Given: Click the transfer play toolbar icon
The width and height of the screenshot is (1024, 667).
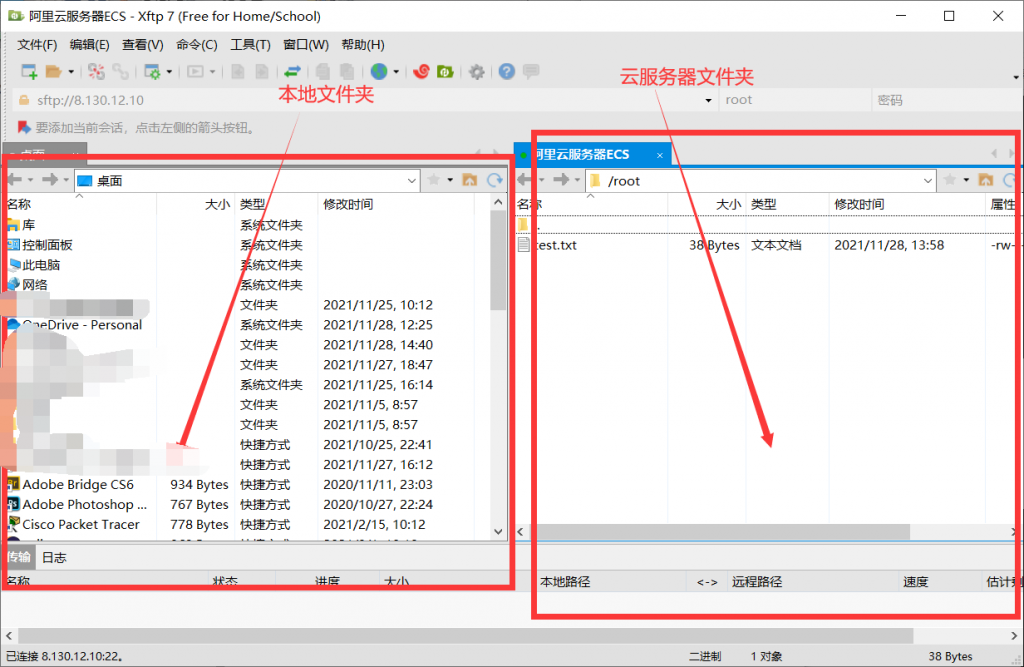Looking at the screenshot, I should (195, 71).
